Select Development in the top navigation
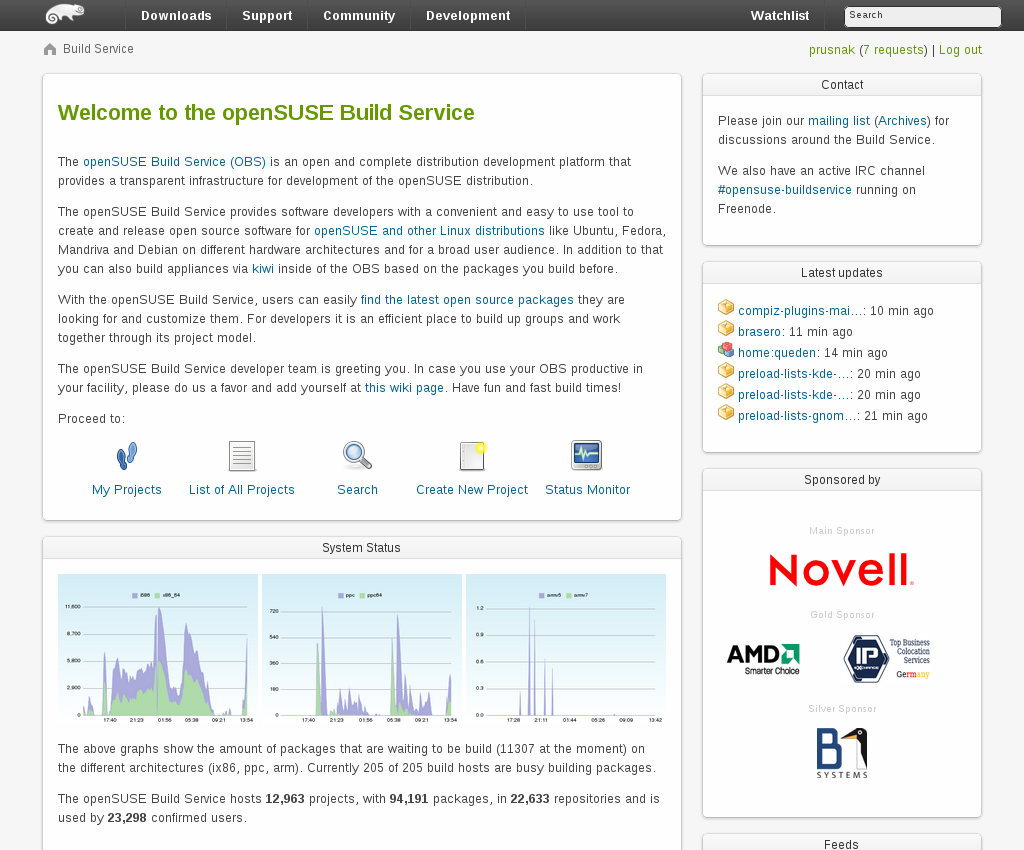Image resolution: width=1024 pixels, height=850 pixels. 468,16
